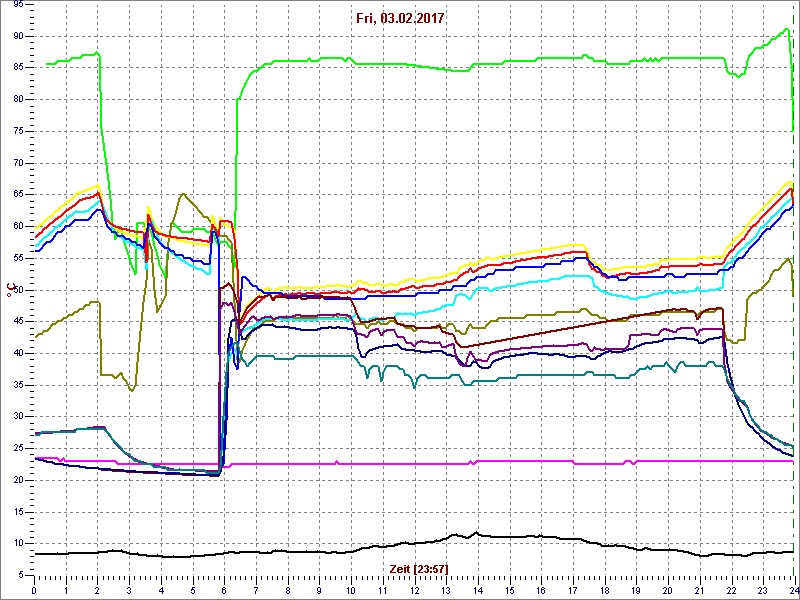Click the 10 label on temperature axis
Viewport: 800px width, 600px height.
click(17, 544)
